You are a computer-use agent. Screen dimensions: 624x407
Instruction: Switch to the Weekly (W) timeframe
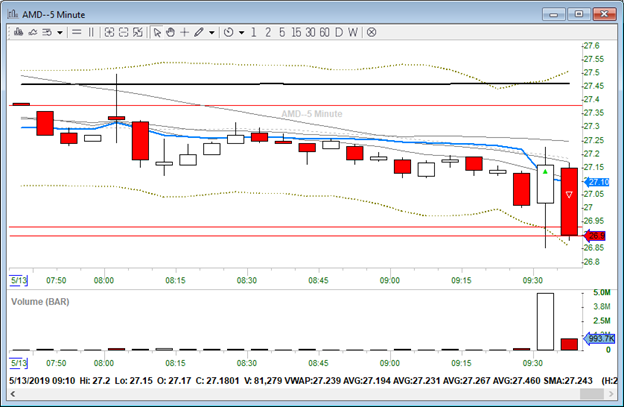352,32
